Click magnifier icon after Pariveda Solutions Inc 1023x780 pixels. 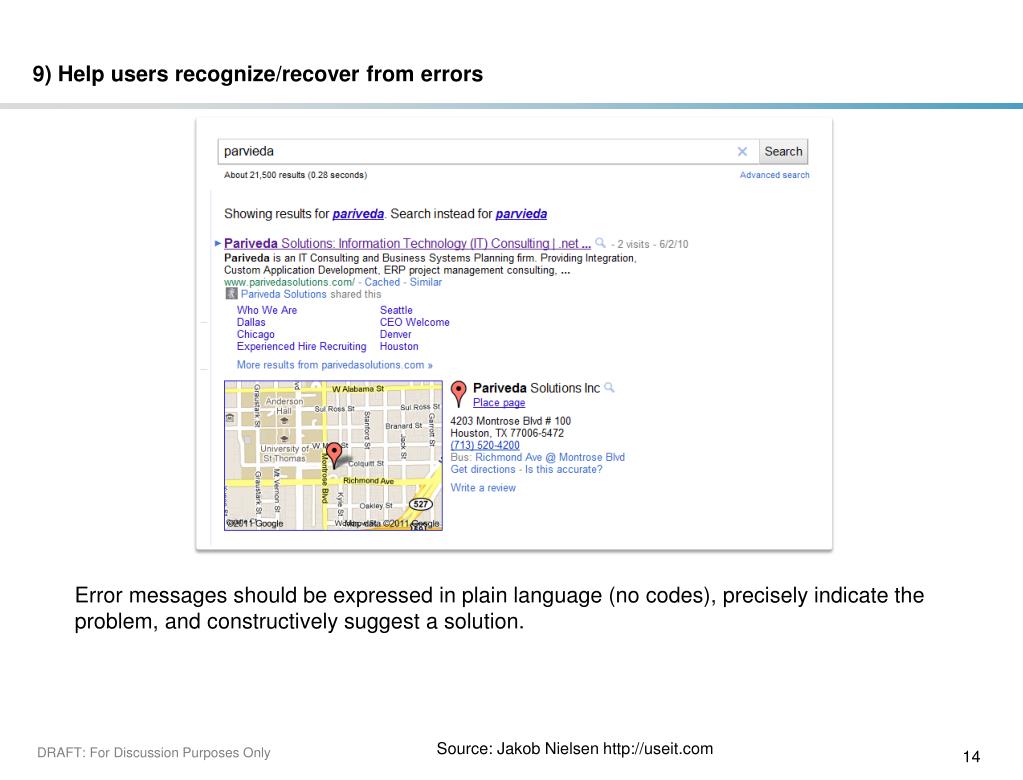(609, 387)
